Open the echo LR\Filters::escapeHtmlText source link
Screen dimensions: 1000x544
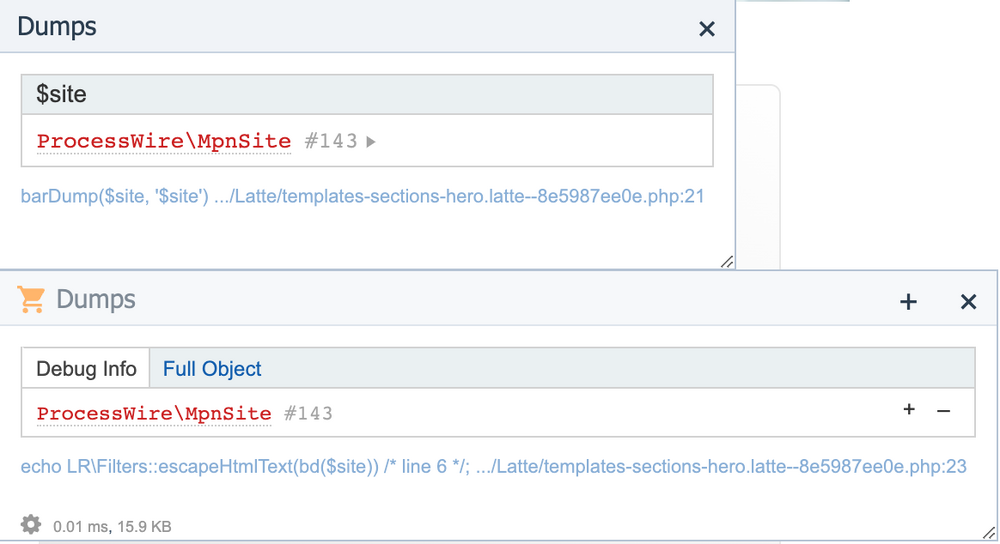pyautogui.click(x=493, y=466)
